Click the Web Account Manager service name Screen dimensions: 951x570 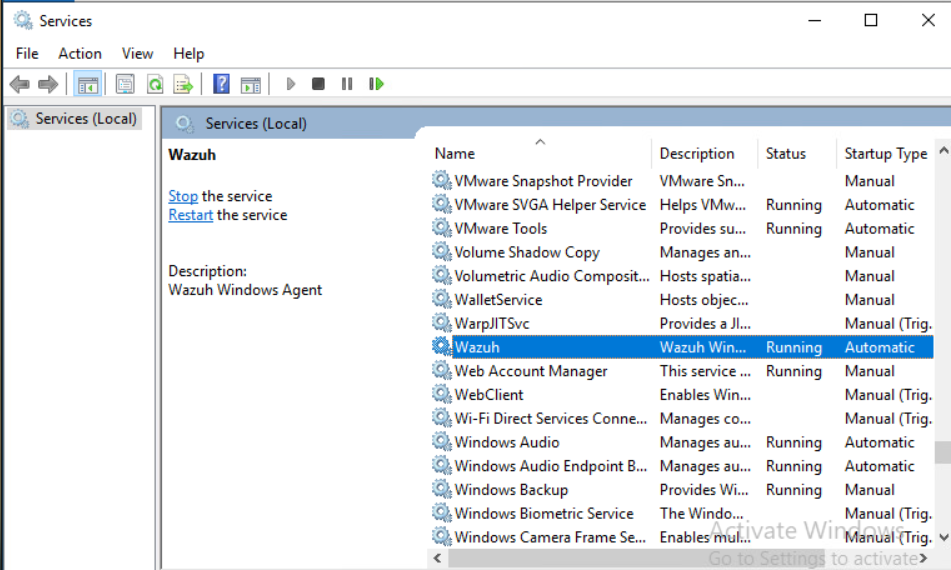point(531,370)
